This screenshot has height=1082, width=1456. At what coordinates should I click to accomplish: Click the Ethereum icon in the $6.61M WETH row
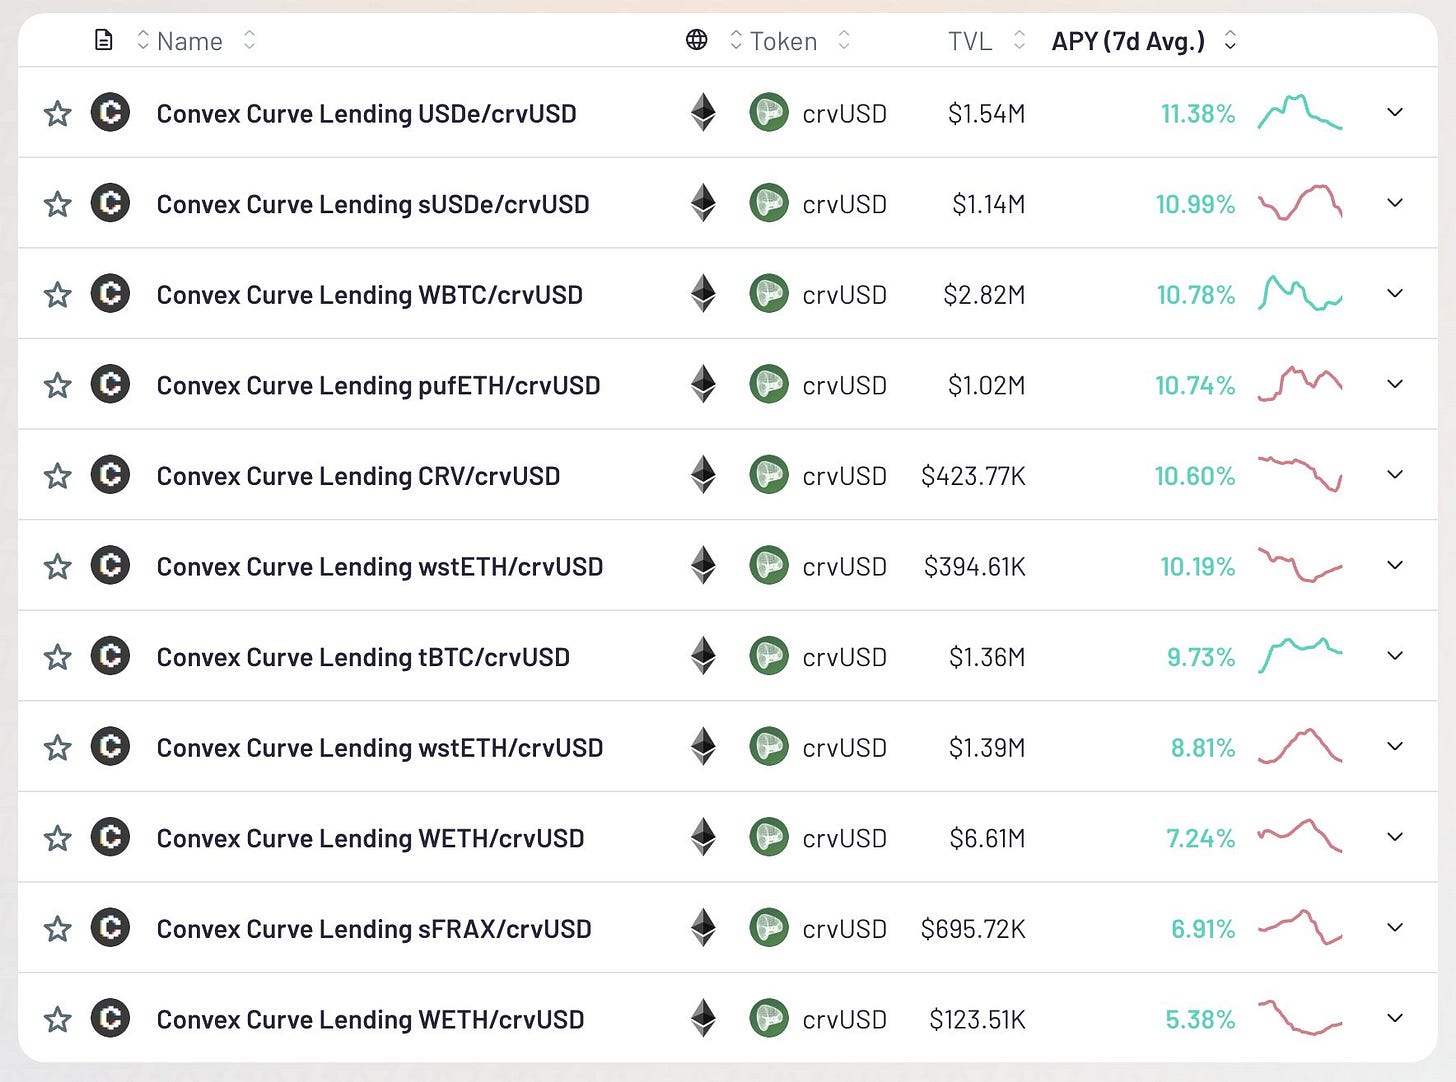[x=704, y=837]
